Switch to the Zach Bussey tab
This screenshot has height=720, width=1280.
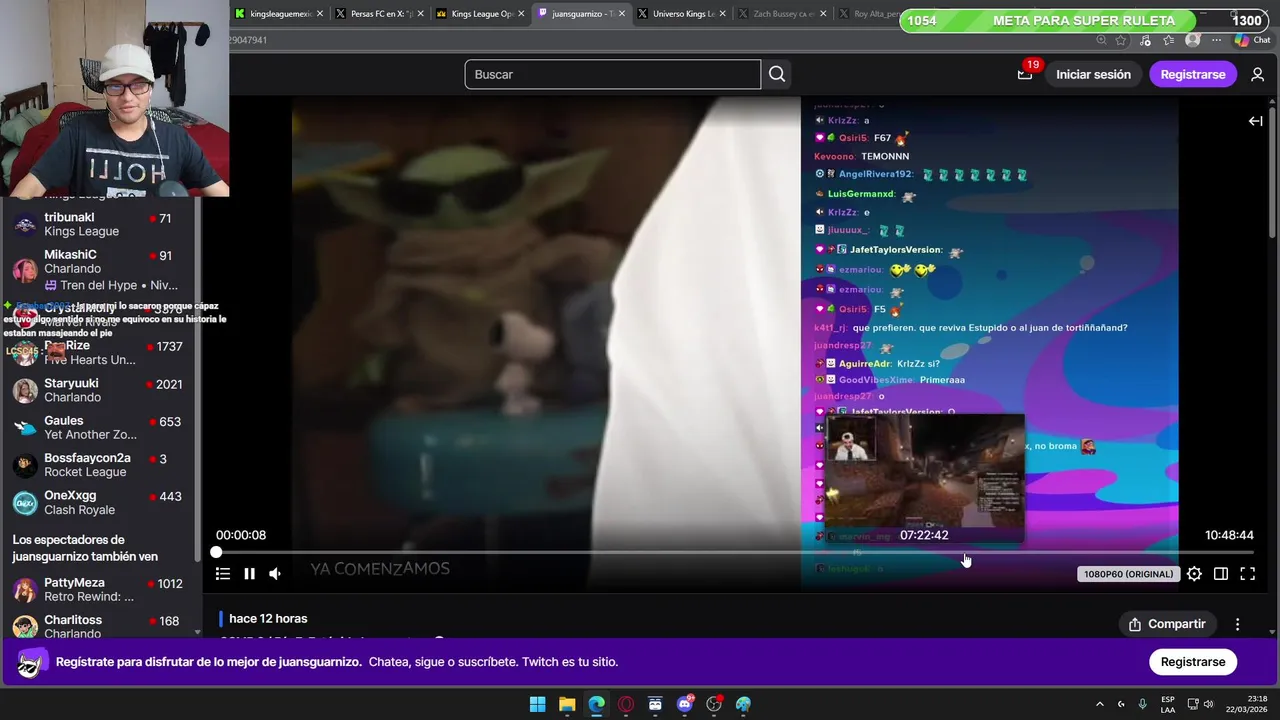(x=782, y=14)
